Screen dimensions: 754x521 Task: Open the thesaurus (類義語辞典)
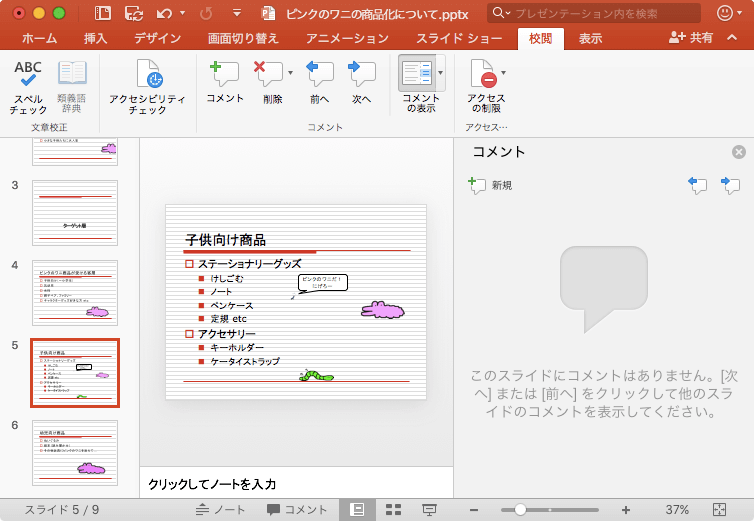click(72, 86)
